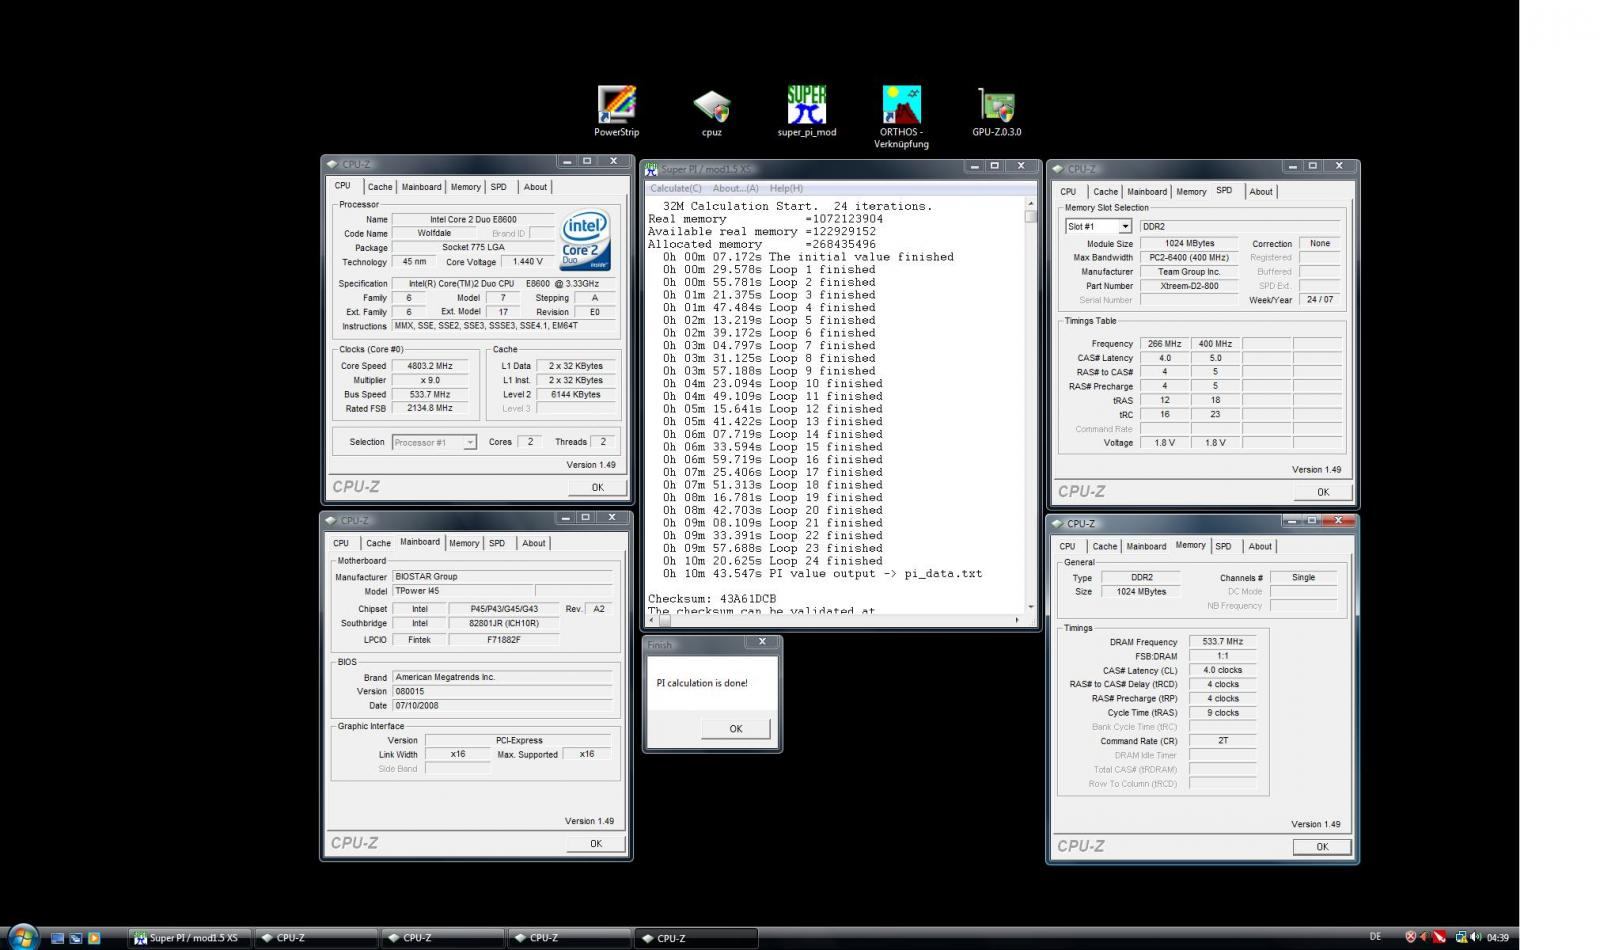Screen dimensions: 1600x950
Task: Open the Help(H) menu in Super PI
Action: click(786, 188)
